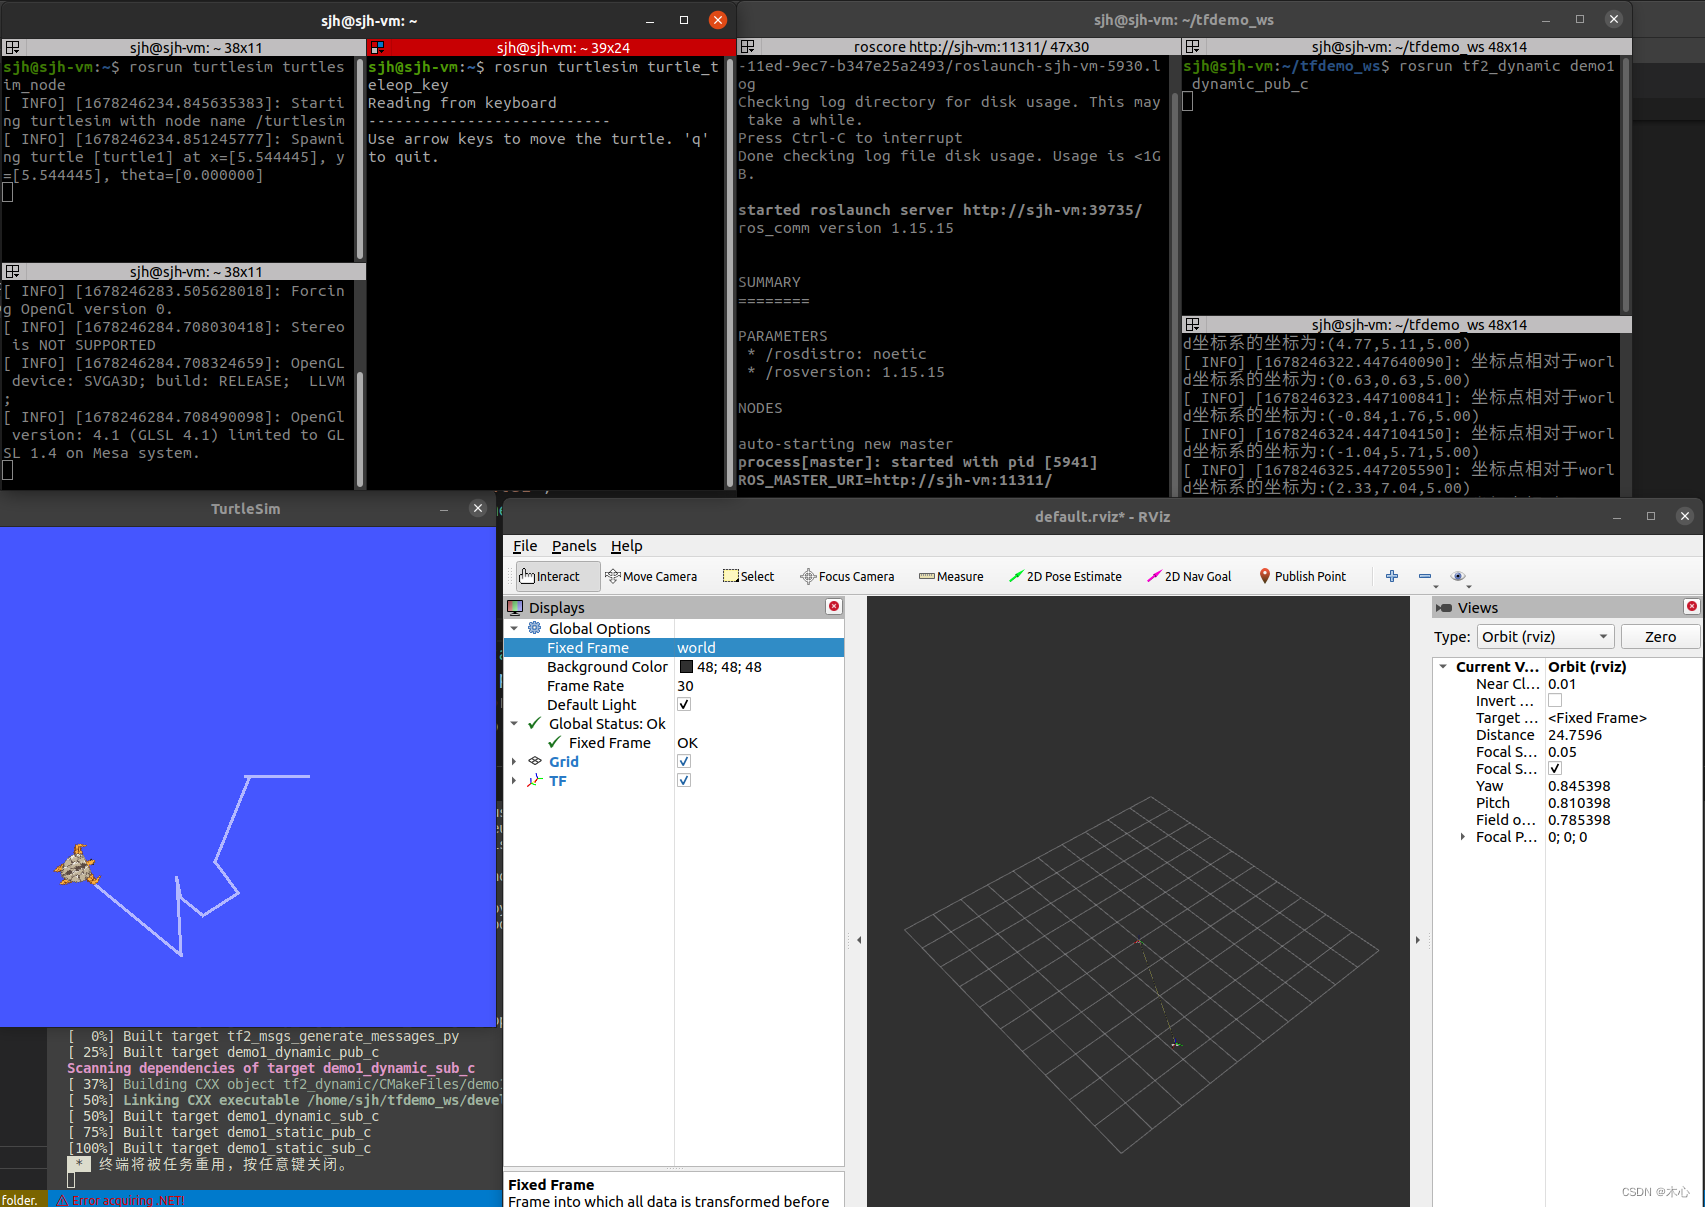Close the Displays panel
Screen dimensions: 1705x1207
(834, 606)
